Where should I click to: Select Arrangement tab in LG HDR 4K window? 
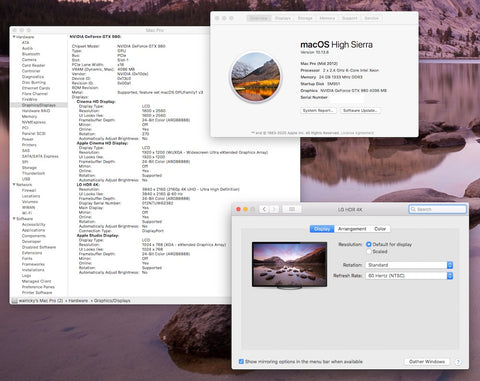click(352, 229)
